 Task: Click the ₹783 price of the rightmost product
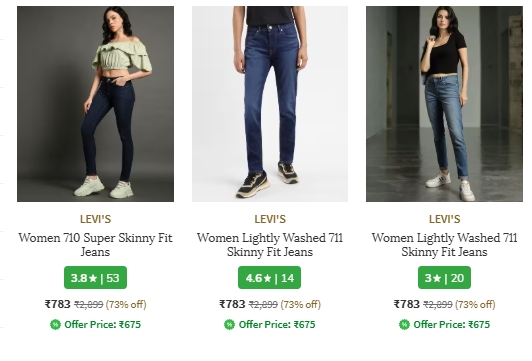pos(406,304)
